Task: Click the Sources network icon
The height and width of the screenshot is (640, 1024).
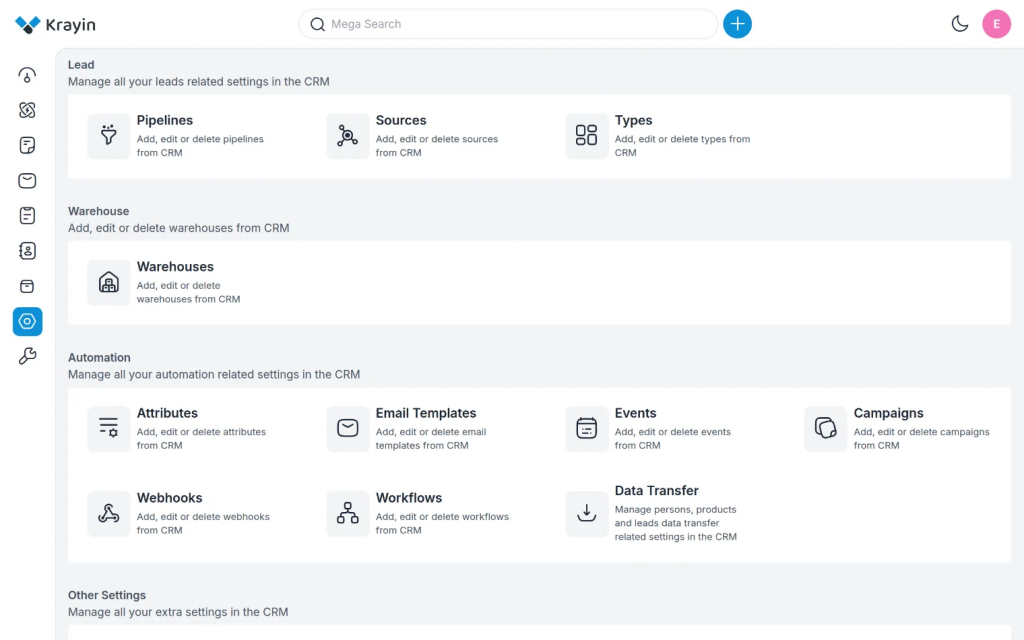Action: coord(347,136)
